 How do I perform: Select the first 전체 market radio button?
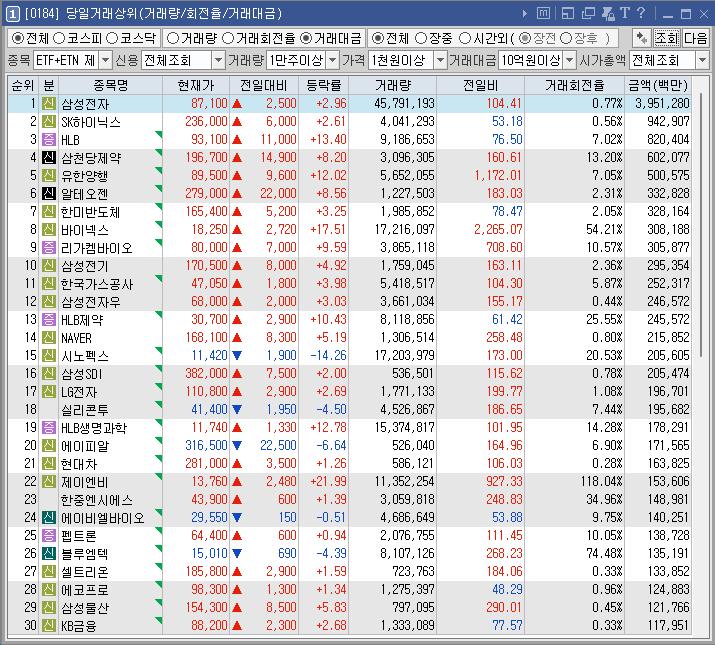tap(18, 38)
